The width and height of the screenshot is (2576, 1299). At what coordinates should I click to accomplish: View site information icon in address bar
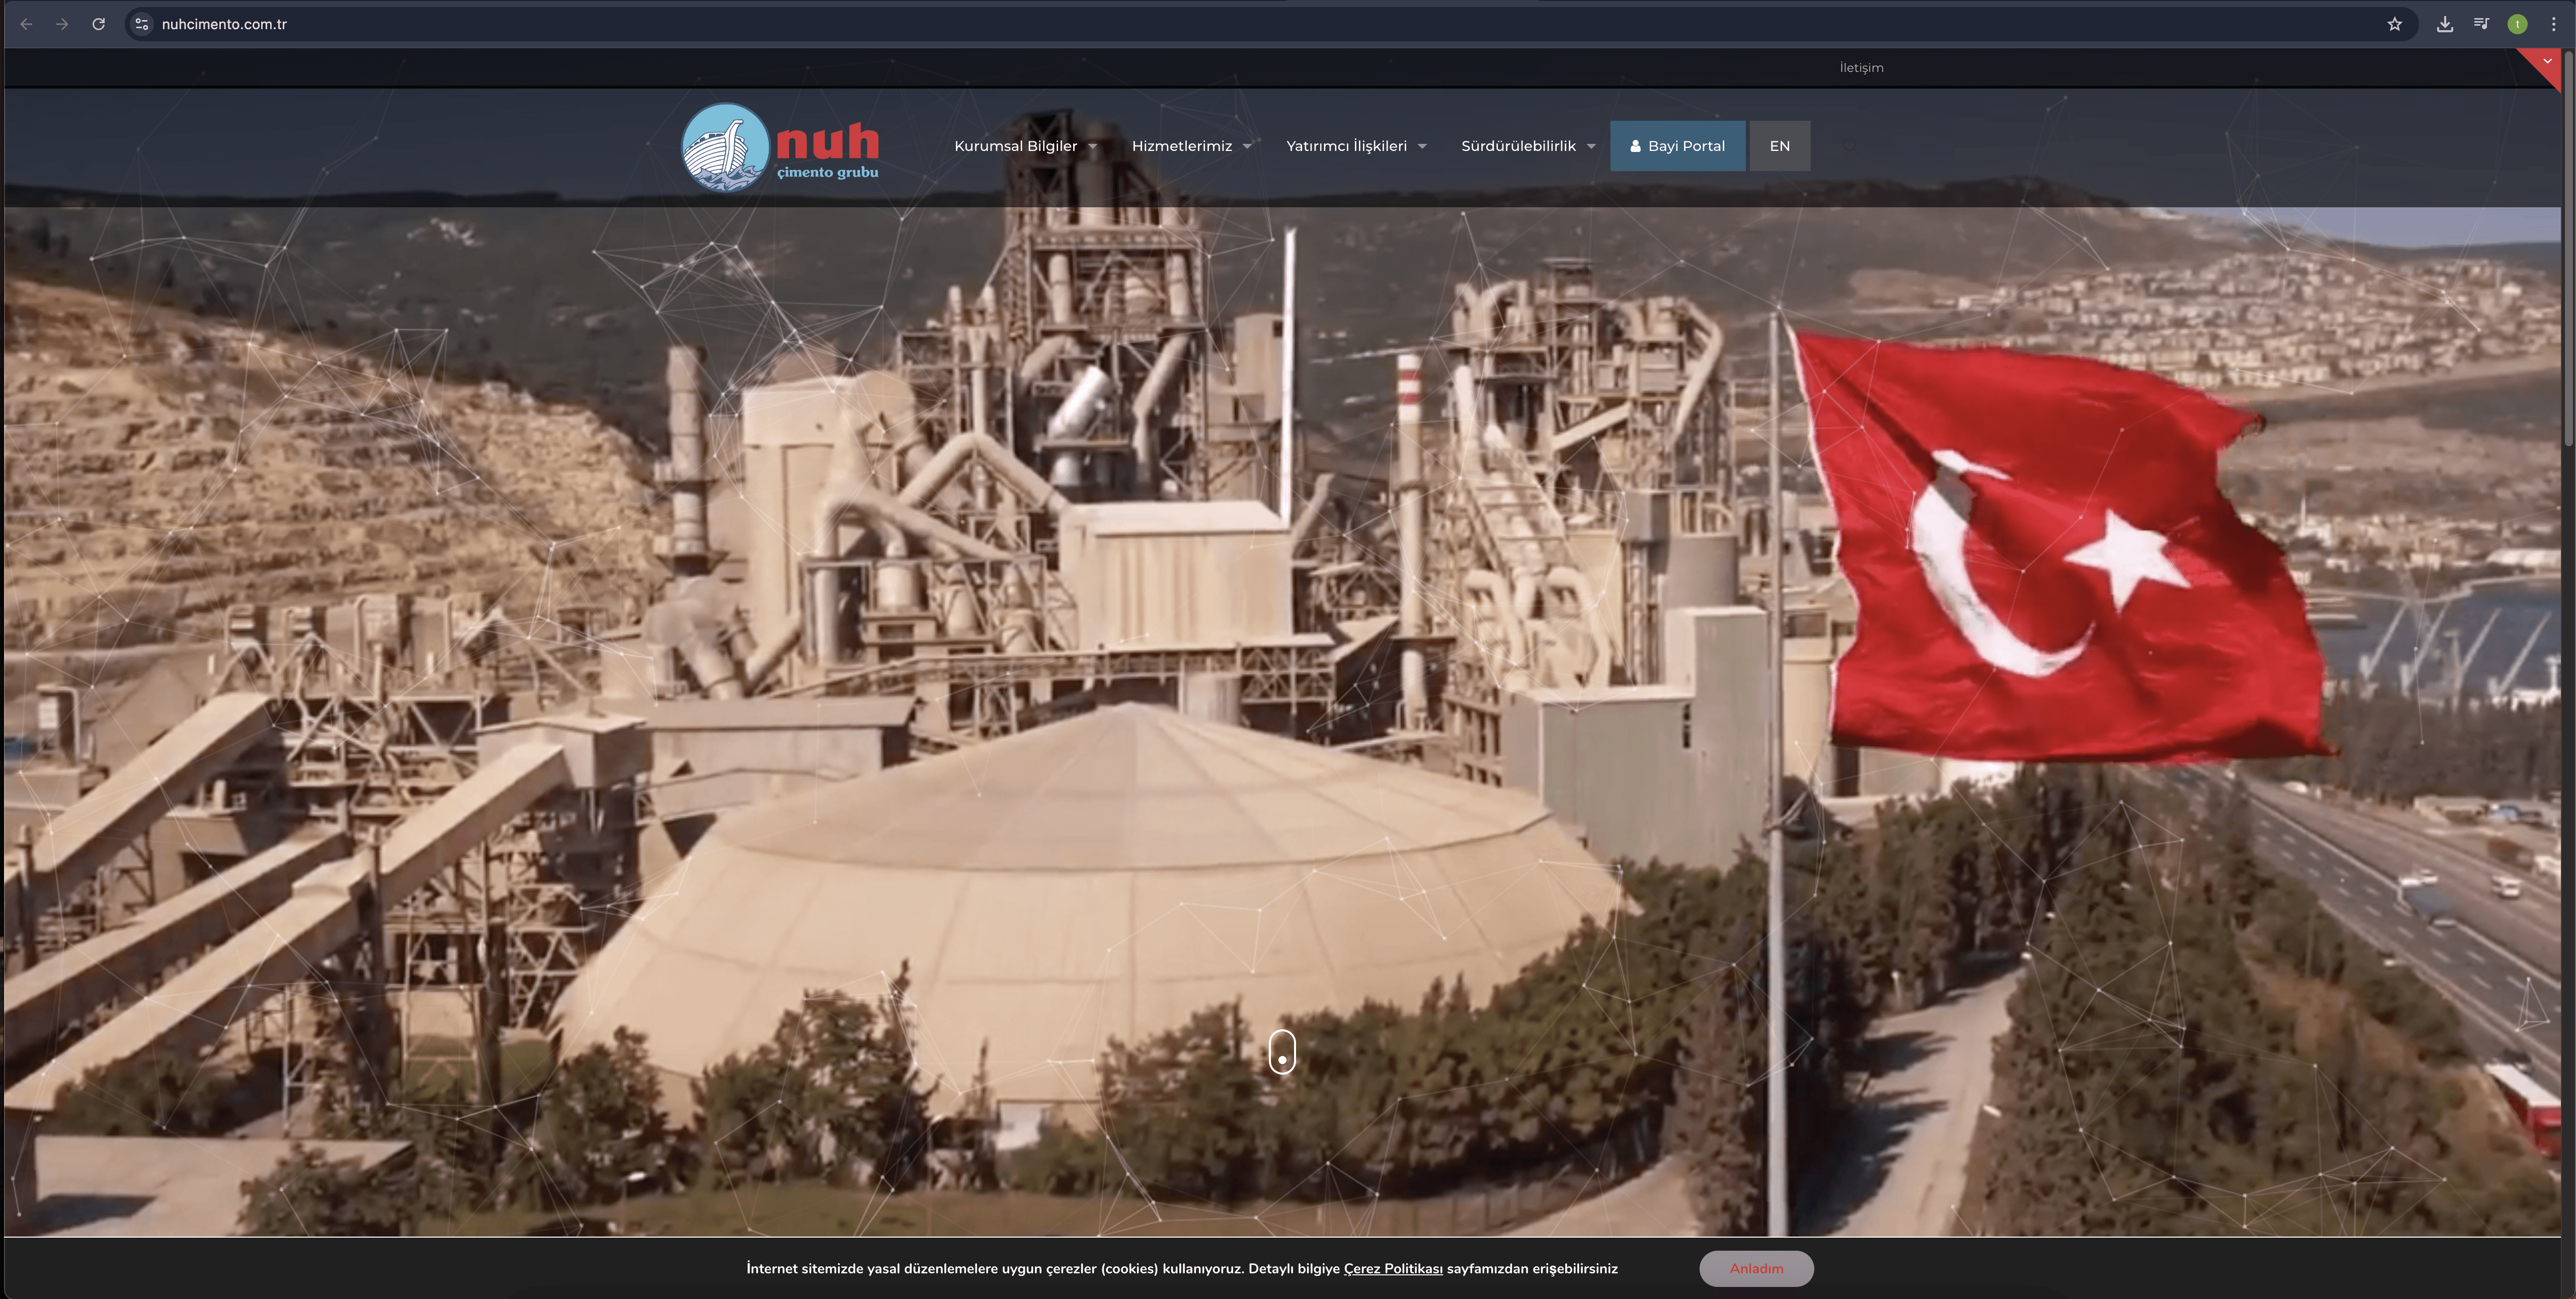(142, 24)
